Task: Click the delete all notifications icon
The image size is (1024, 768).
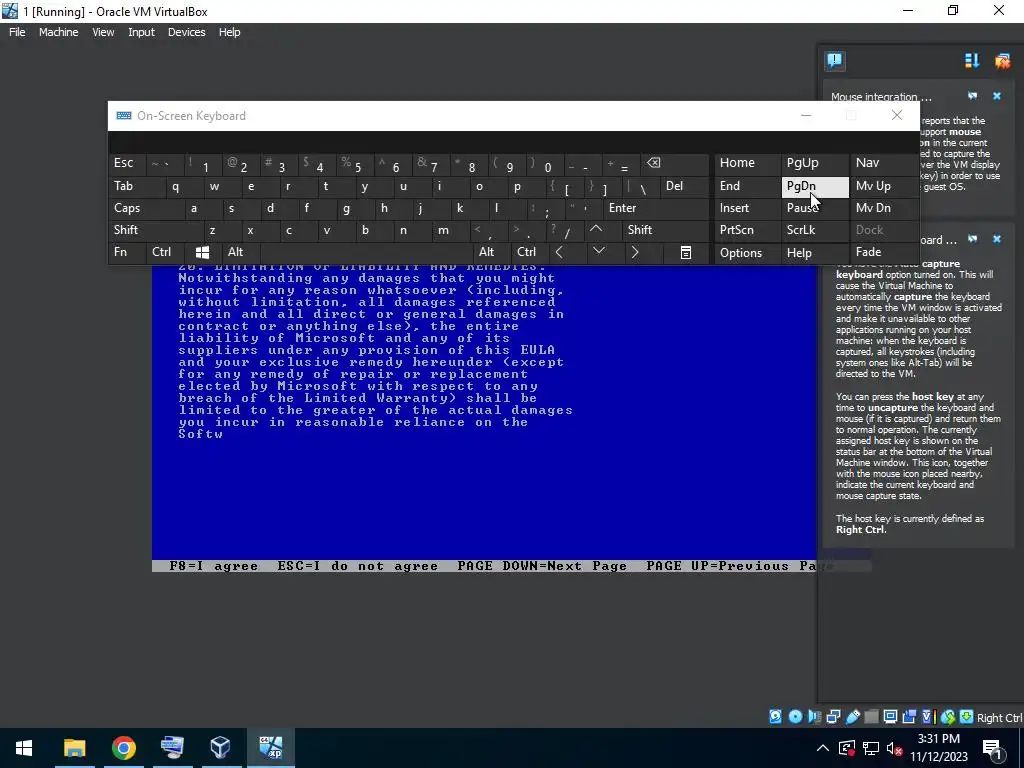Action: [1002, 61]
